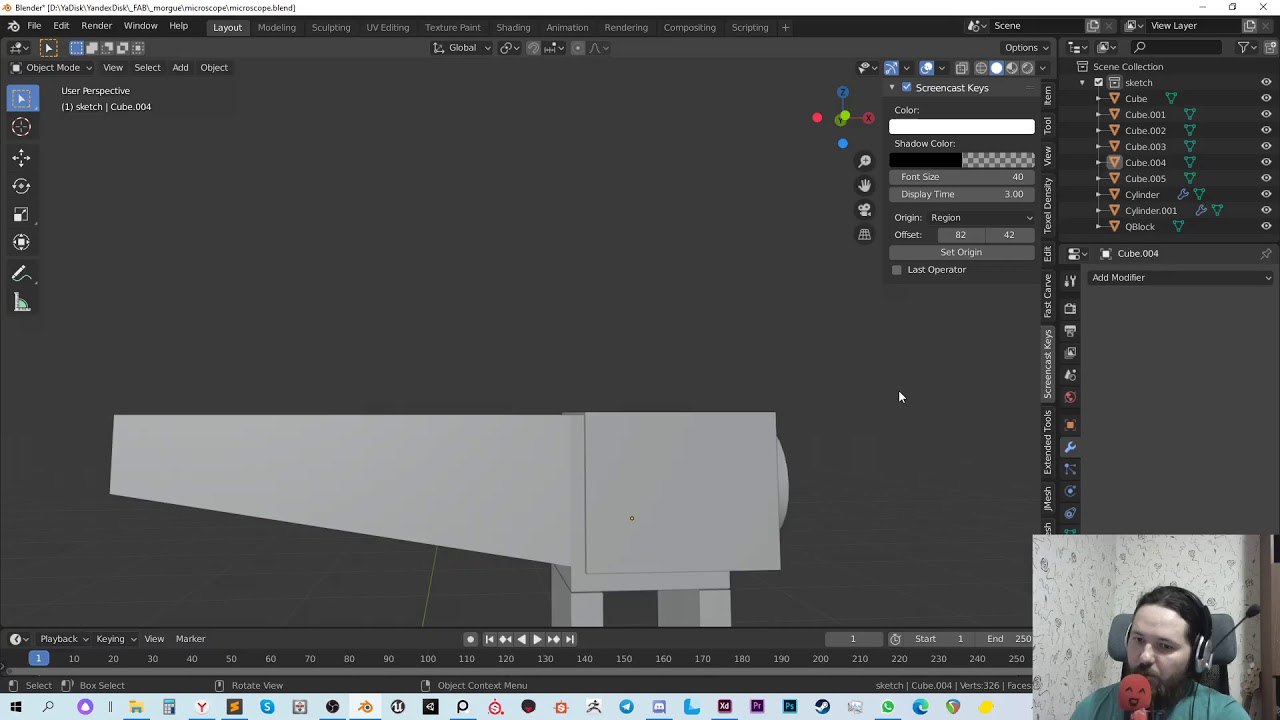Open the Item sidebar tab
The image size is (1280, 720).
(x=1047, y=96)
